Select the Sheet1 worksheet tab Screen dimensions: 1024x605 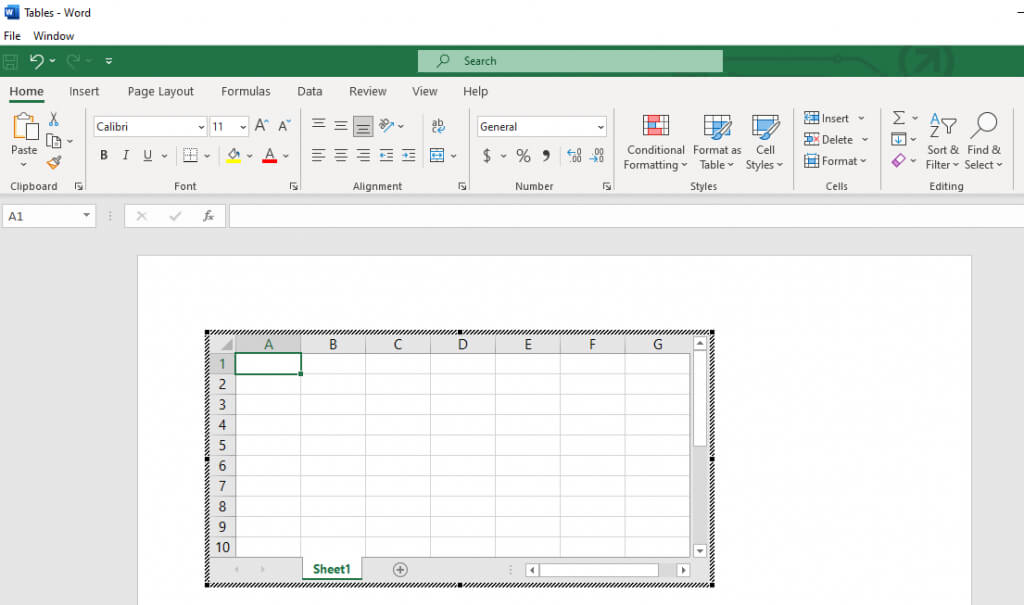coord(332,569)
